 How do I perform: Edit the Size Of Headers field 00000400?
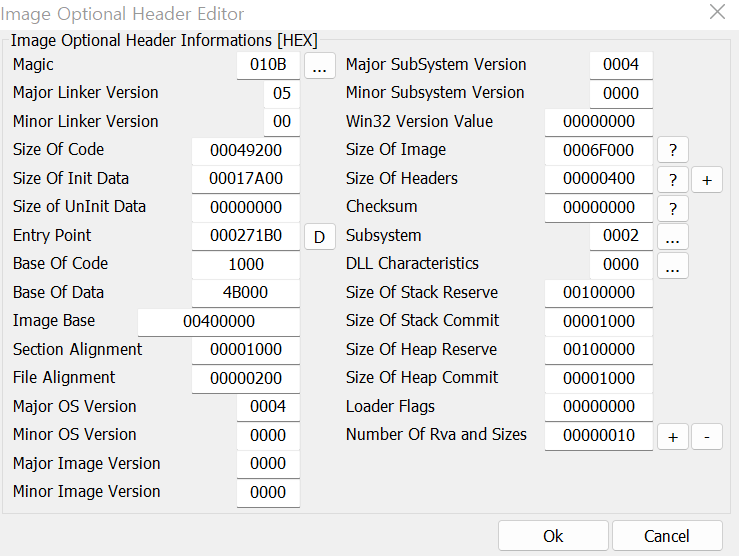click(x=599, y=179)
